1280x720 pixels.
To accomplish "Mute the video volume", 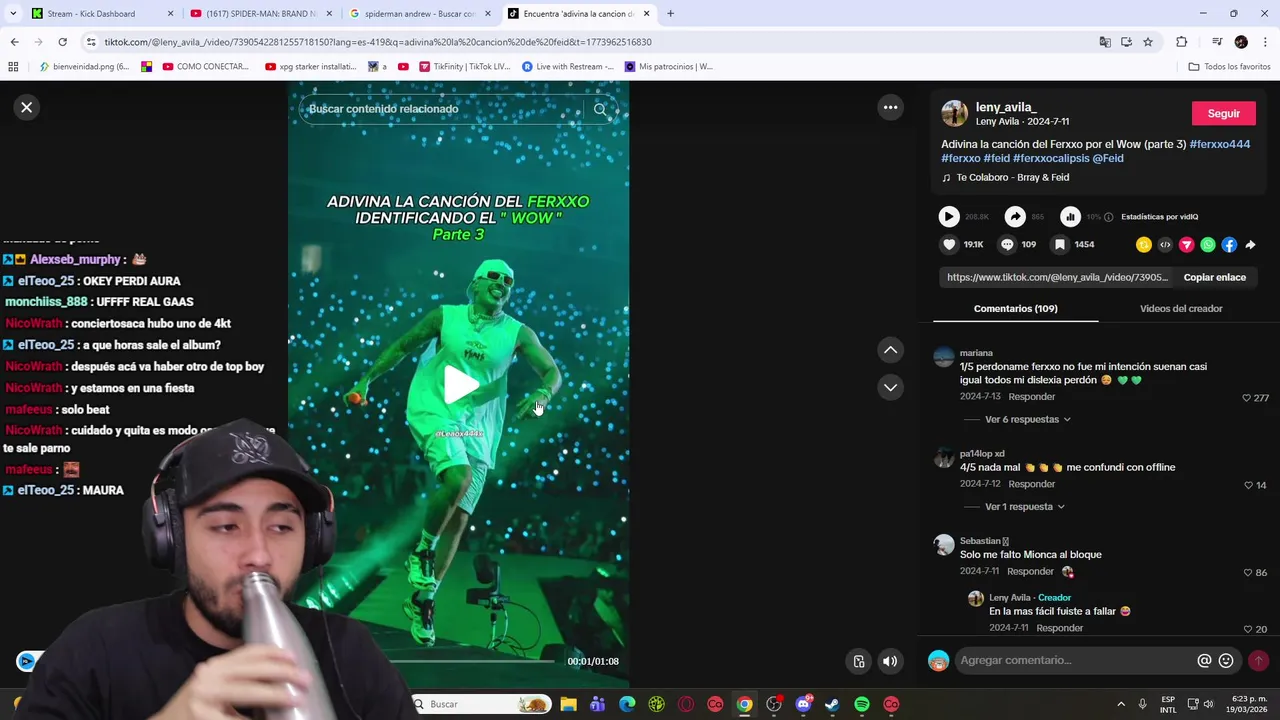I will (x=890, y=661).
